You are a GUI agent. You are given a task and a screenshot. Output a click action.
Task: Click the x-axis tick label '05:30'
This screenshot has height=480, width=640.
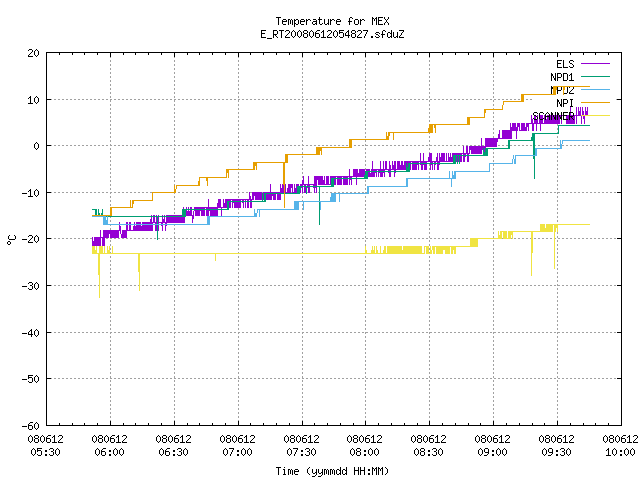click(x=46, y=452)
